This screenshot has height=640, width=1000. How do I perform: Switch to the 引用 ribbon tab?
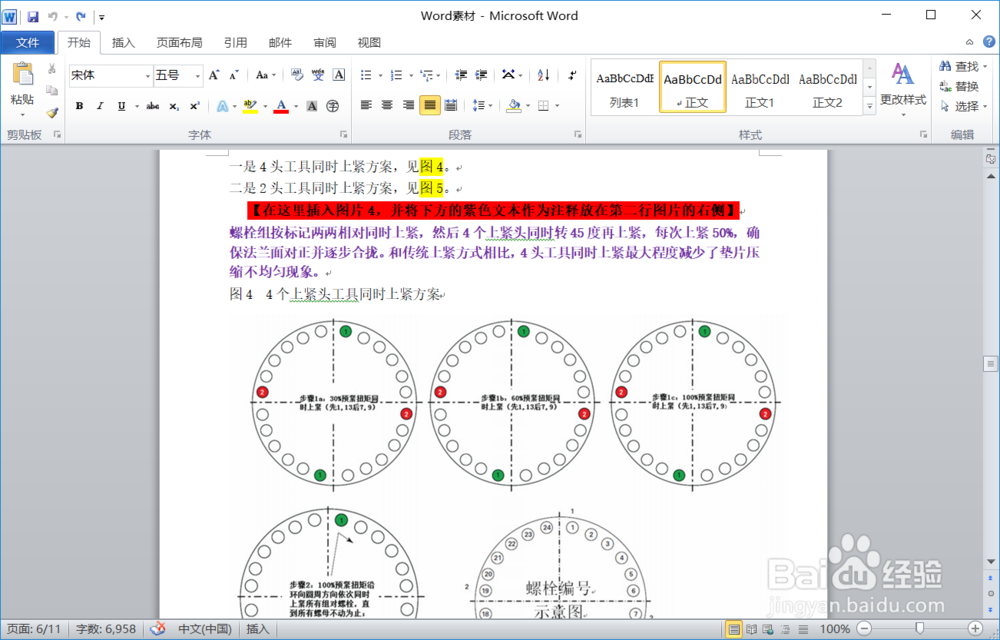pyautogui.click(x=235, y=43)
